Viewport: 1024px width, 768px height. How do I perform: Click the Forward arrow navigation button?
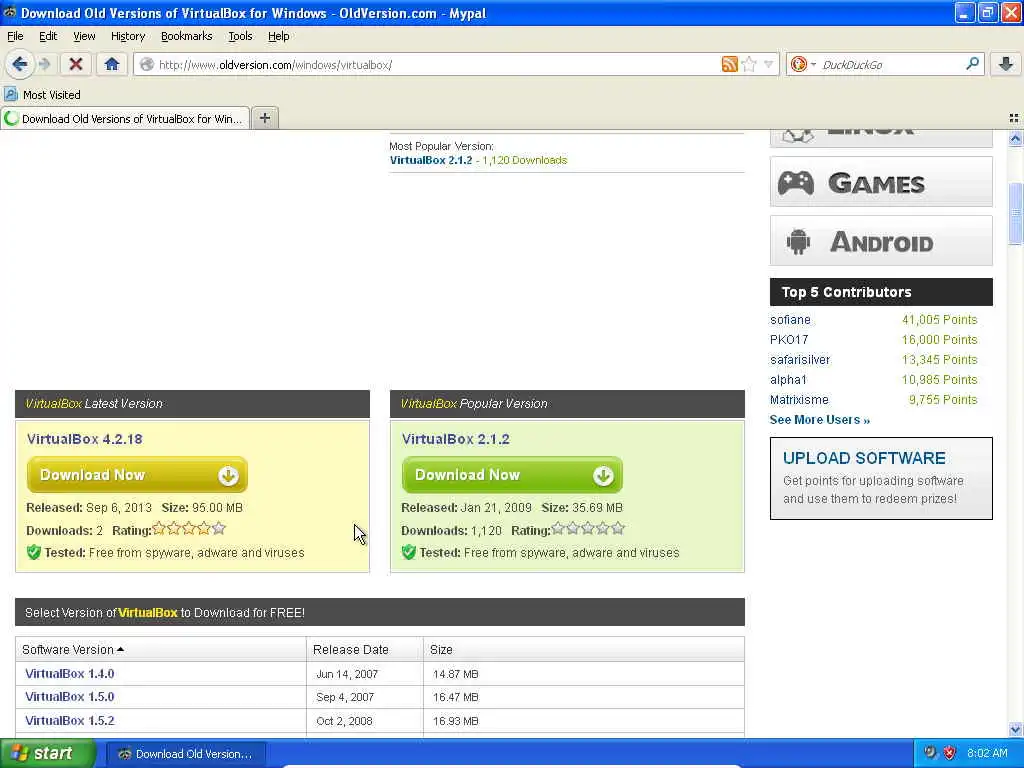tap(44, 64)
